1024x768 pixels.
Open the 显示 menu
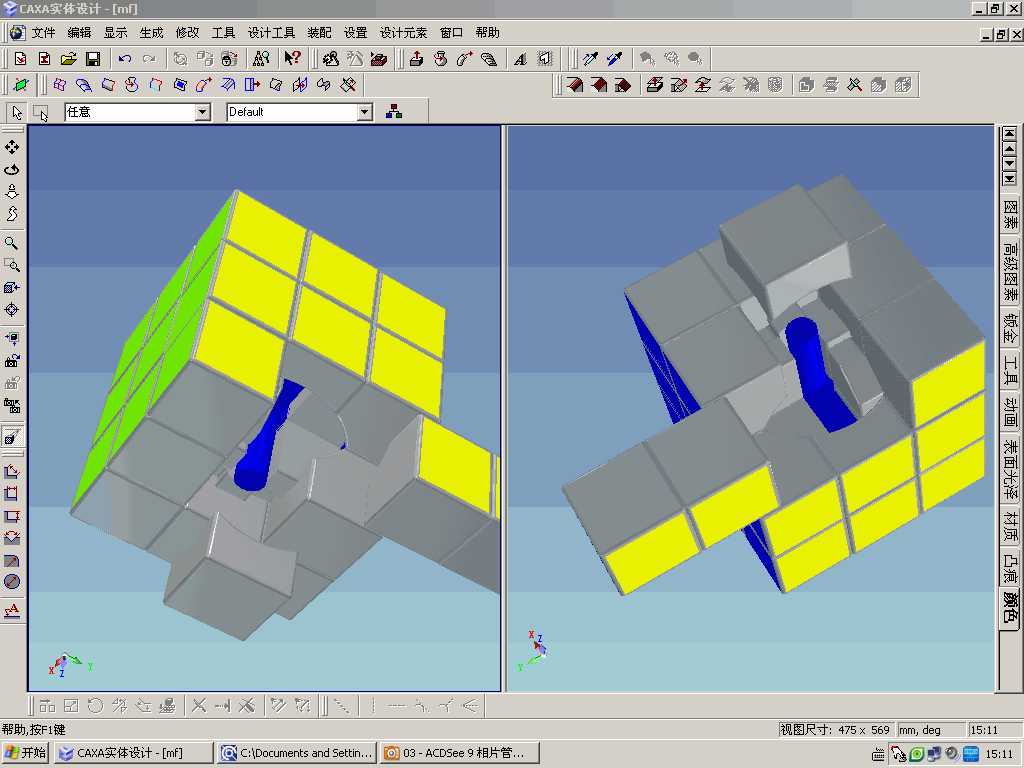tap(116, 33)
